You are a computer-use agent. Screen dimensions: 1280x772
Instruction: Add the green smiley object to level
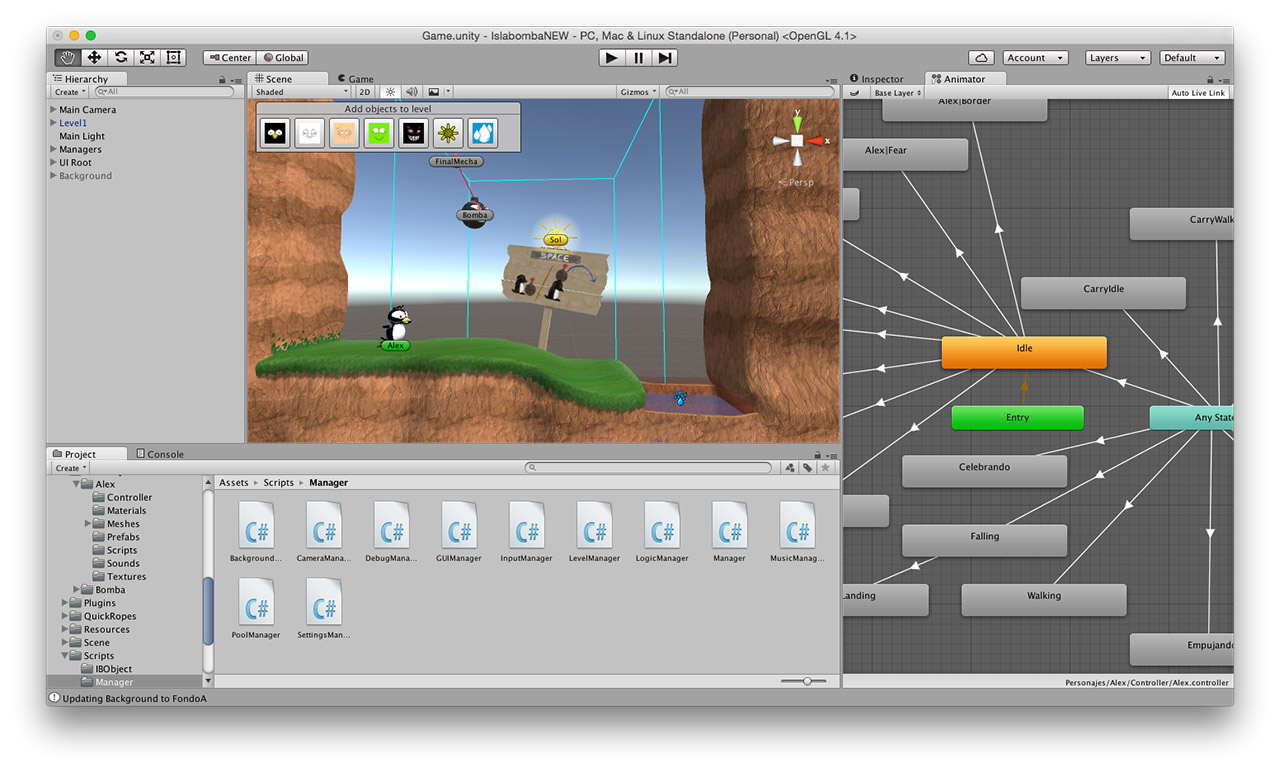tap(378, 133)
